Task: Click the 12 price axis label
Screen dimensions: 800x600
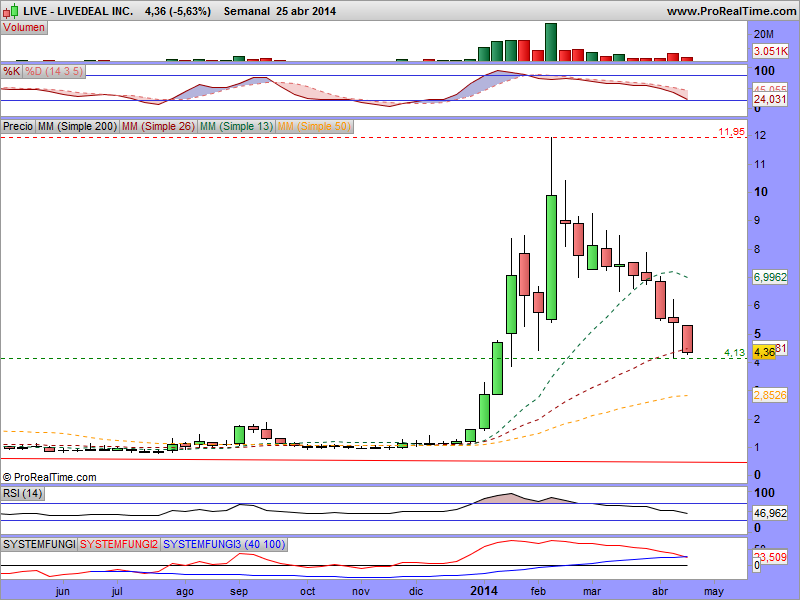Action: 760,136
